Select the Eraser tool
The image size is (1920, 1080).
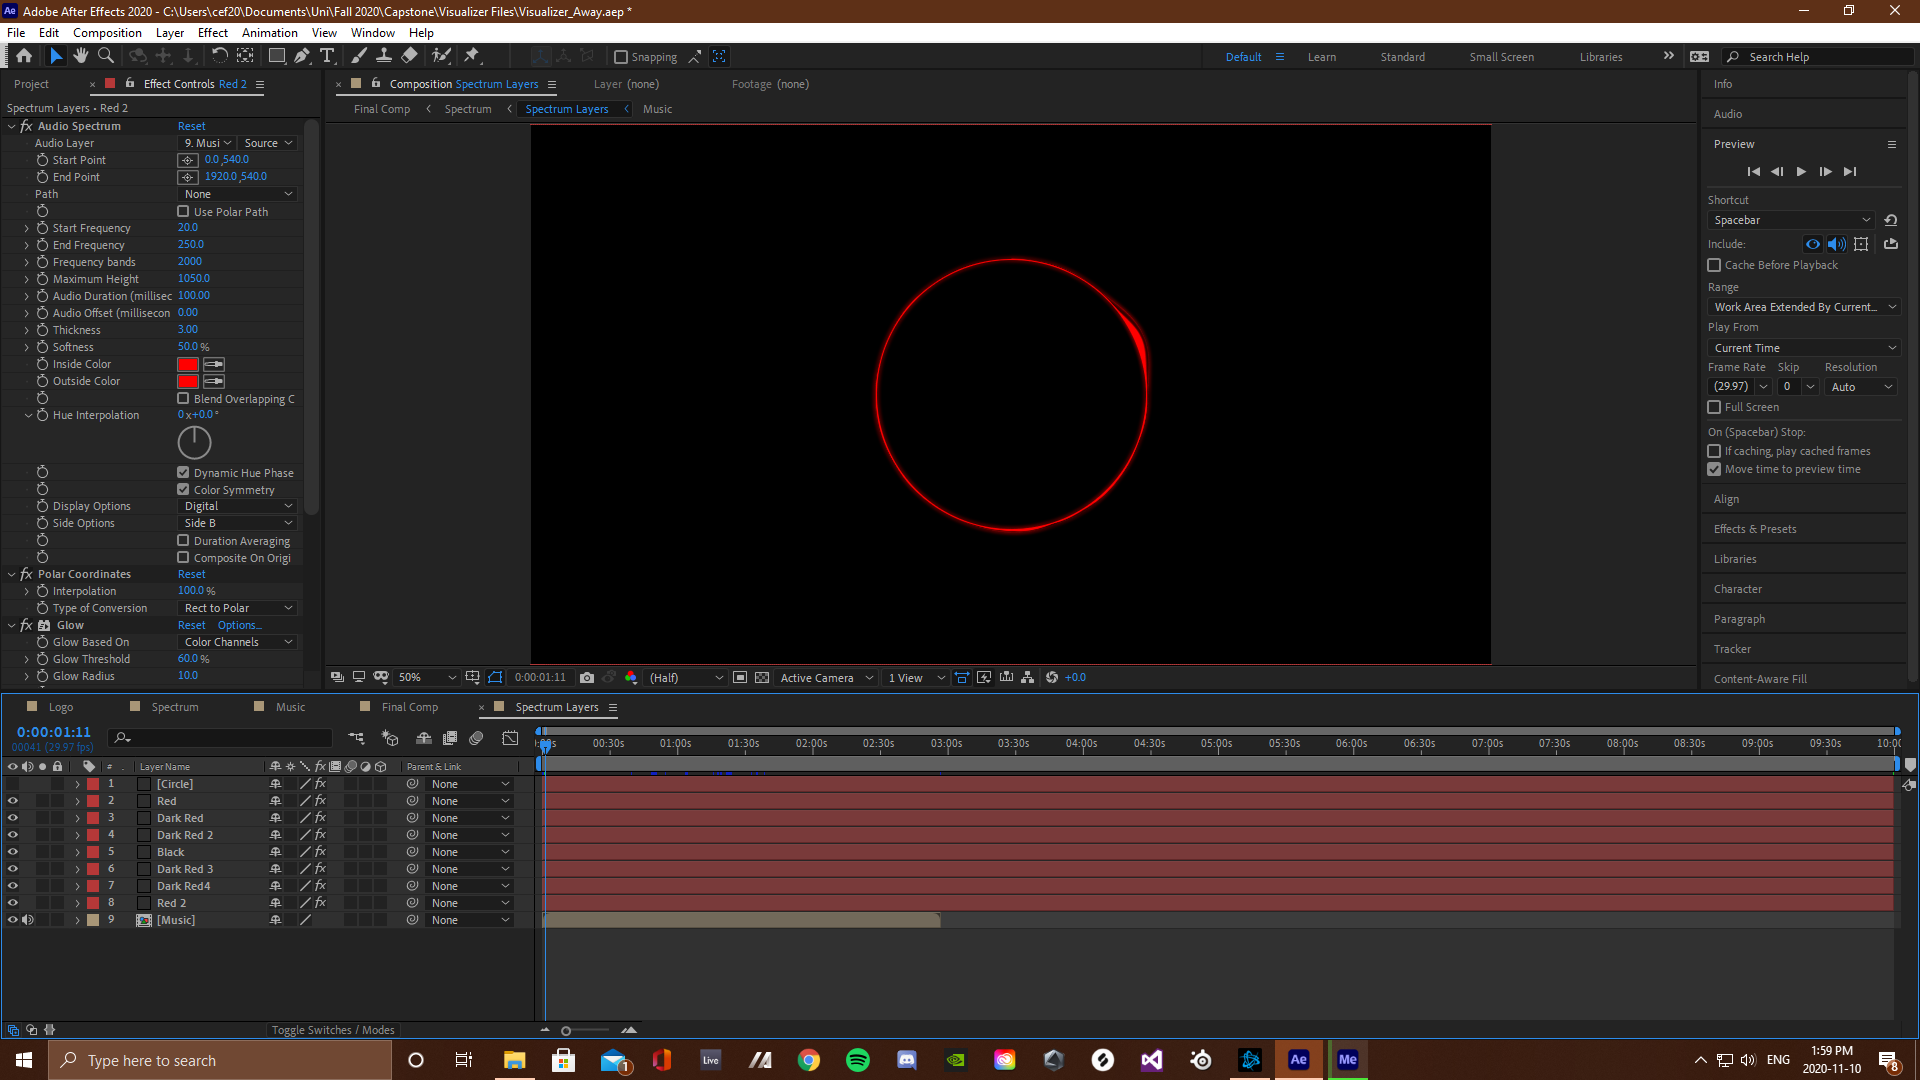click(x=409, y=56)
